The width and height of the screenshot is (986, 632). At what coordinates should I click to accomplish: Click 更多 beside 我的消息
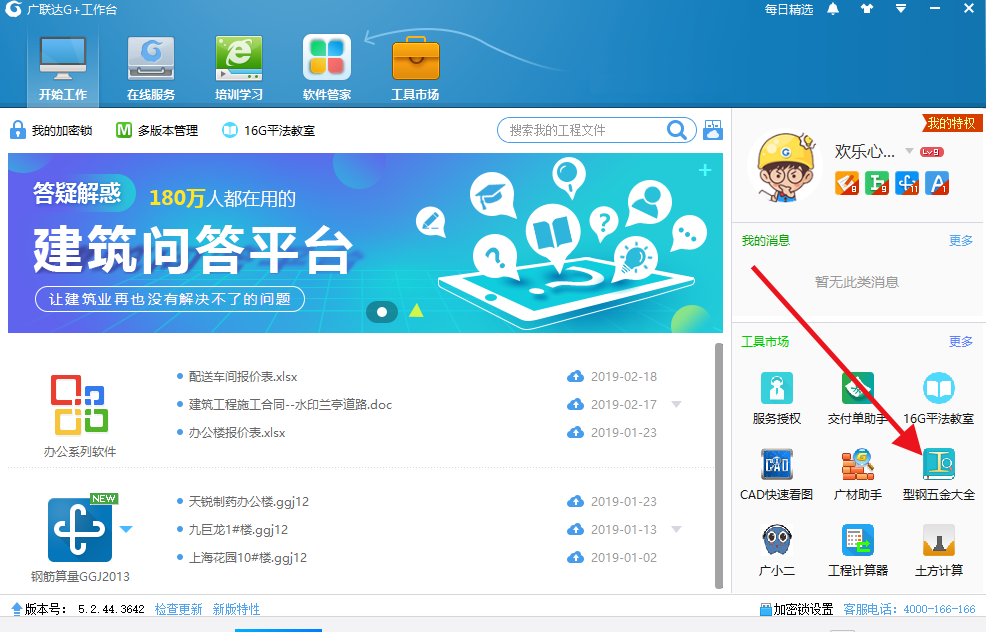(961, 241)
